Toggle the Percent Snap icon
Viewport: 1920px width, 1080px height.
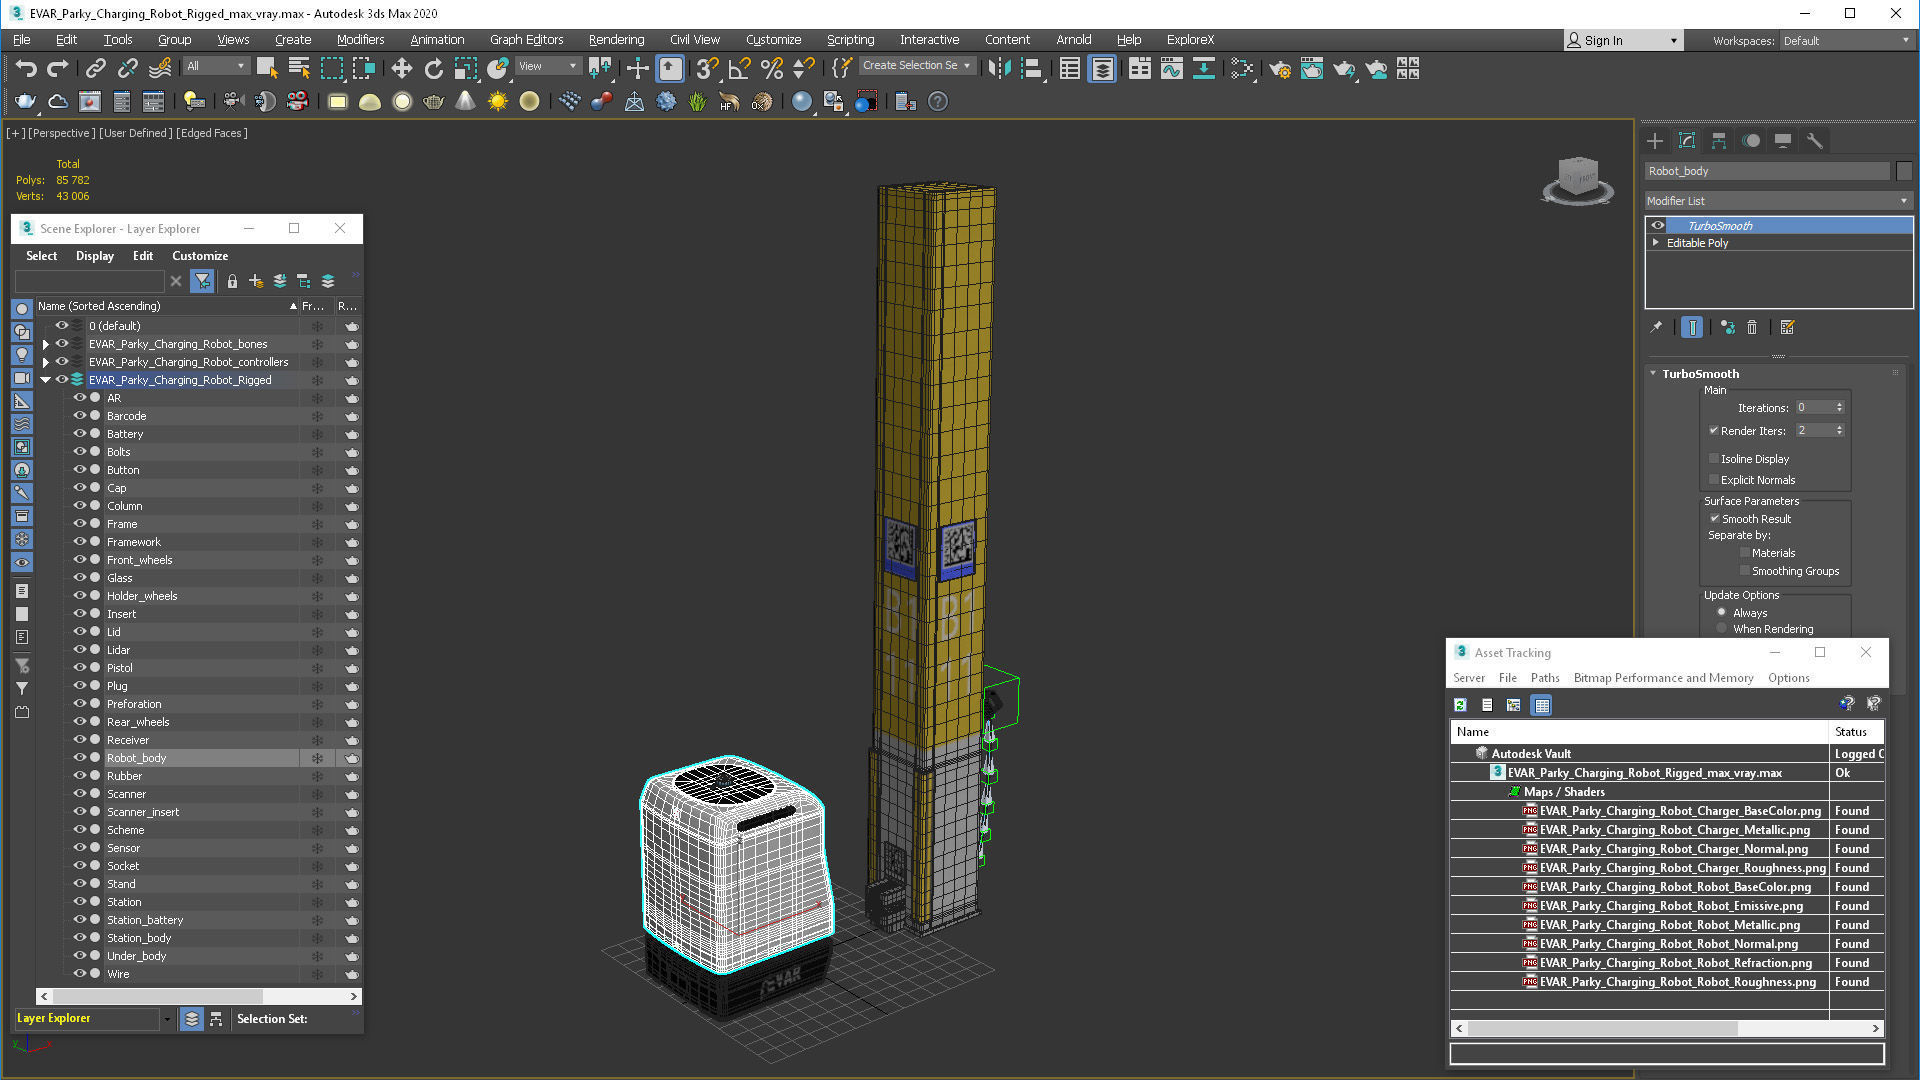[771, 68]
